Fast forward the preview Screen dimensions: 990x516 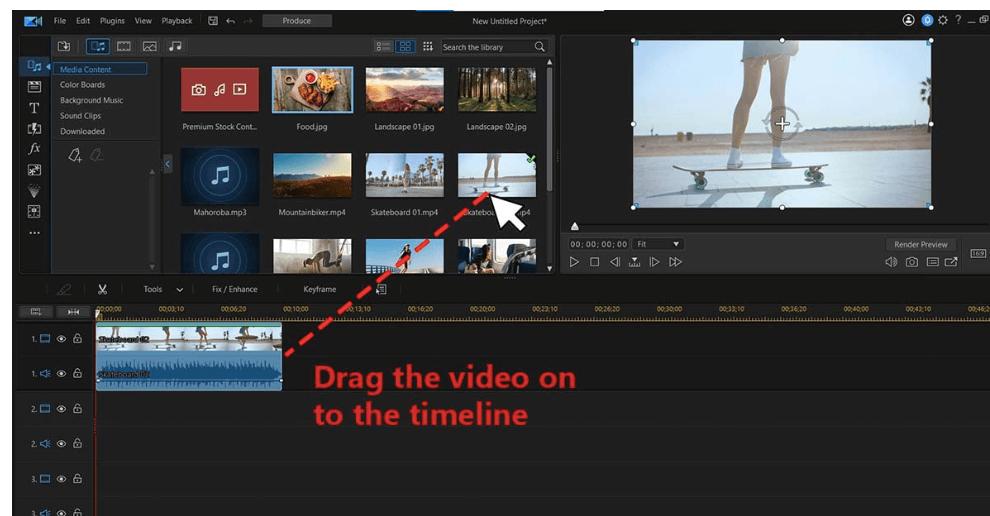click(x=675, y=262)
